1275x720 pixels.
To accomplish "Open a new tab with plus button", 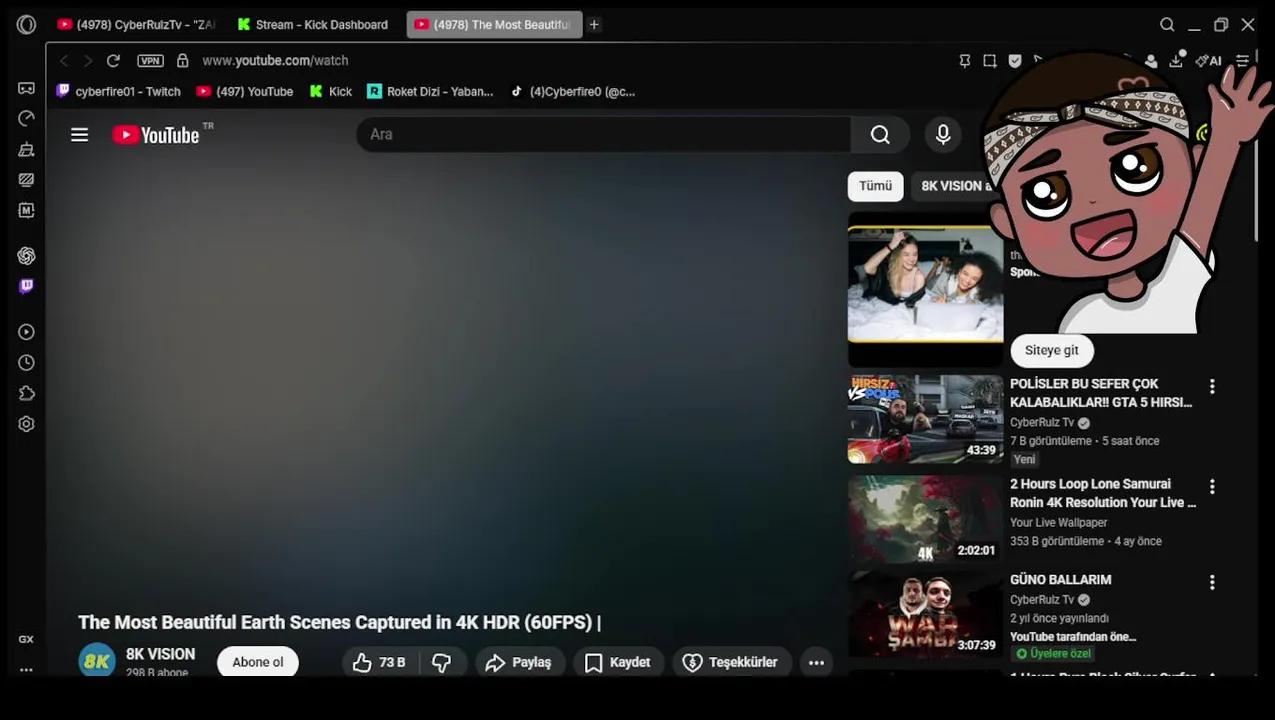I will click(x=594, y=25).
